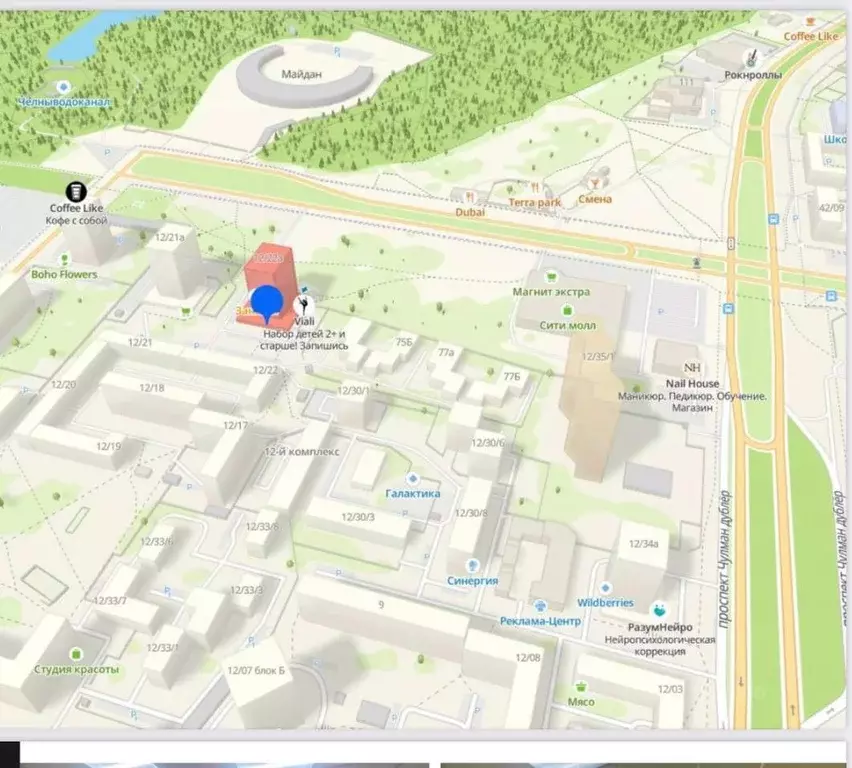This screenshot has height=768, width=852.
Task: Select building number 12/08
Action: 528,658
